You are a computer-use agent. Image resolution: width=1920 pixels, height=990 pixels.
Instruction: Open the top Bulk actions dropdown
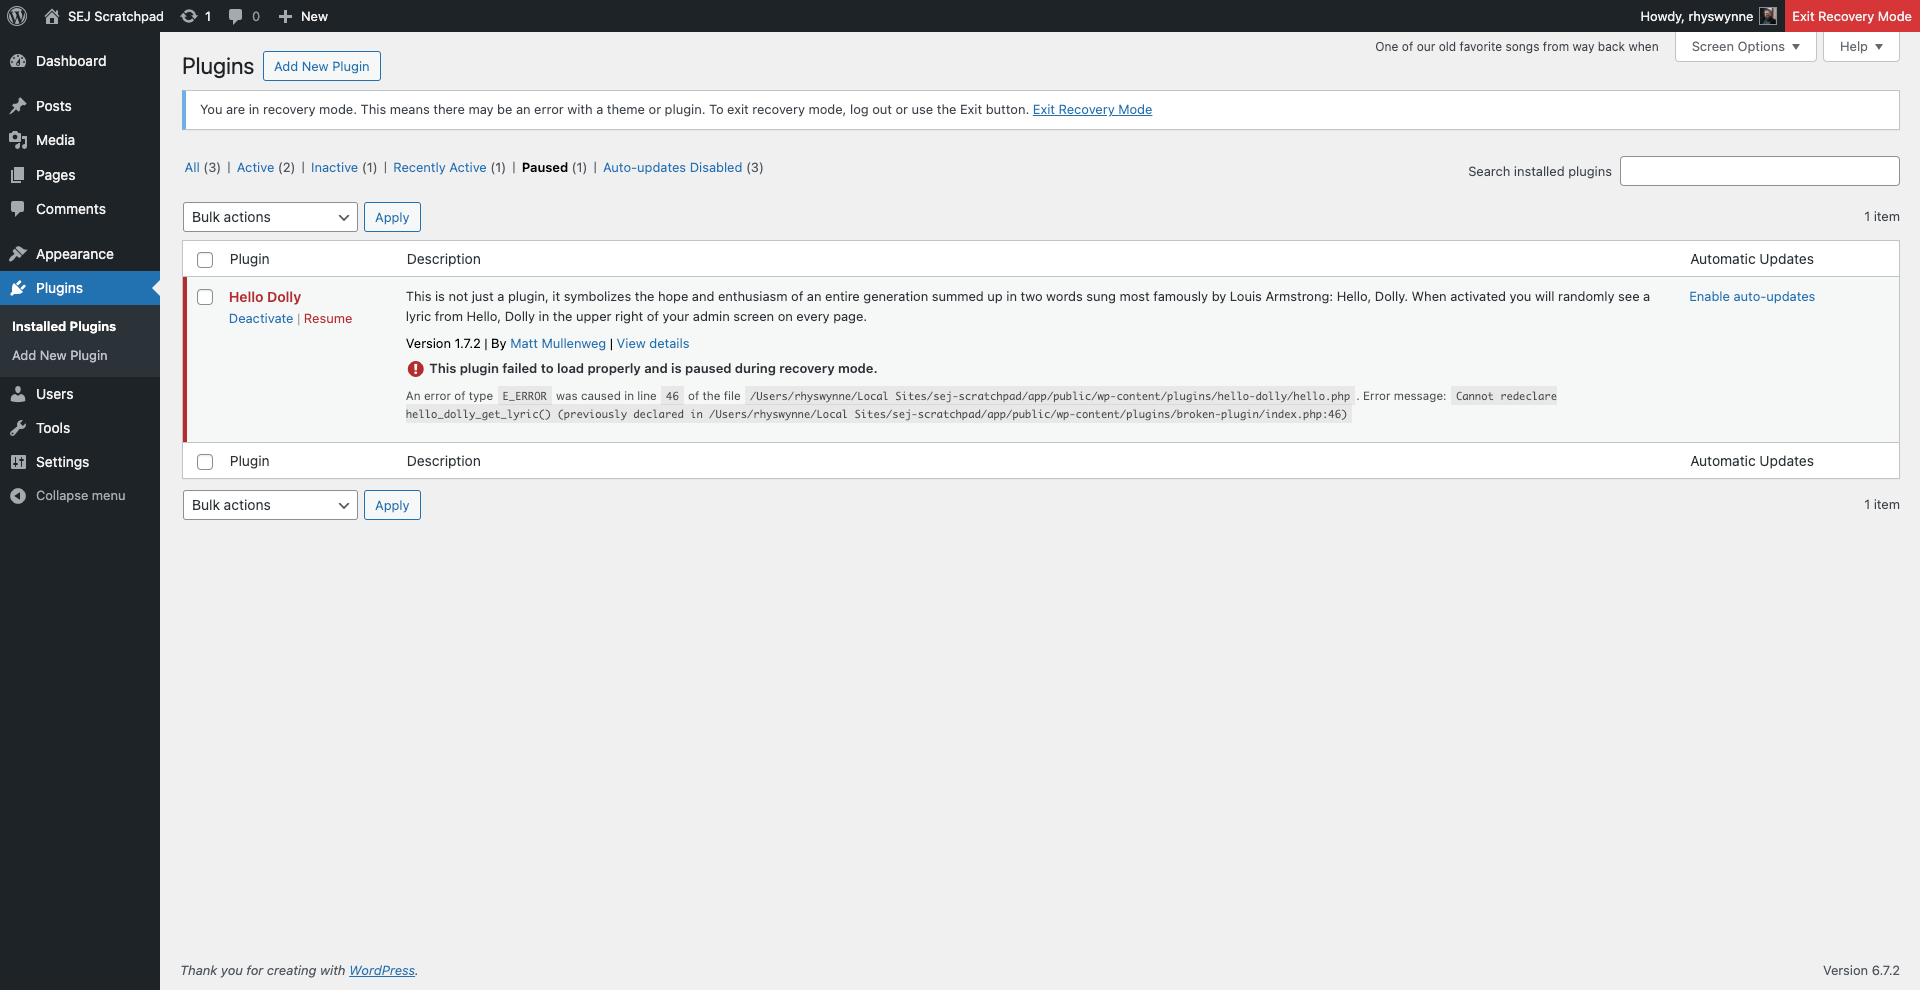269,217
